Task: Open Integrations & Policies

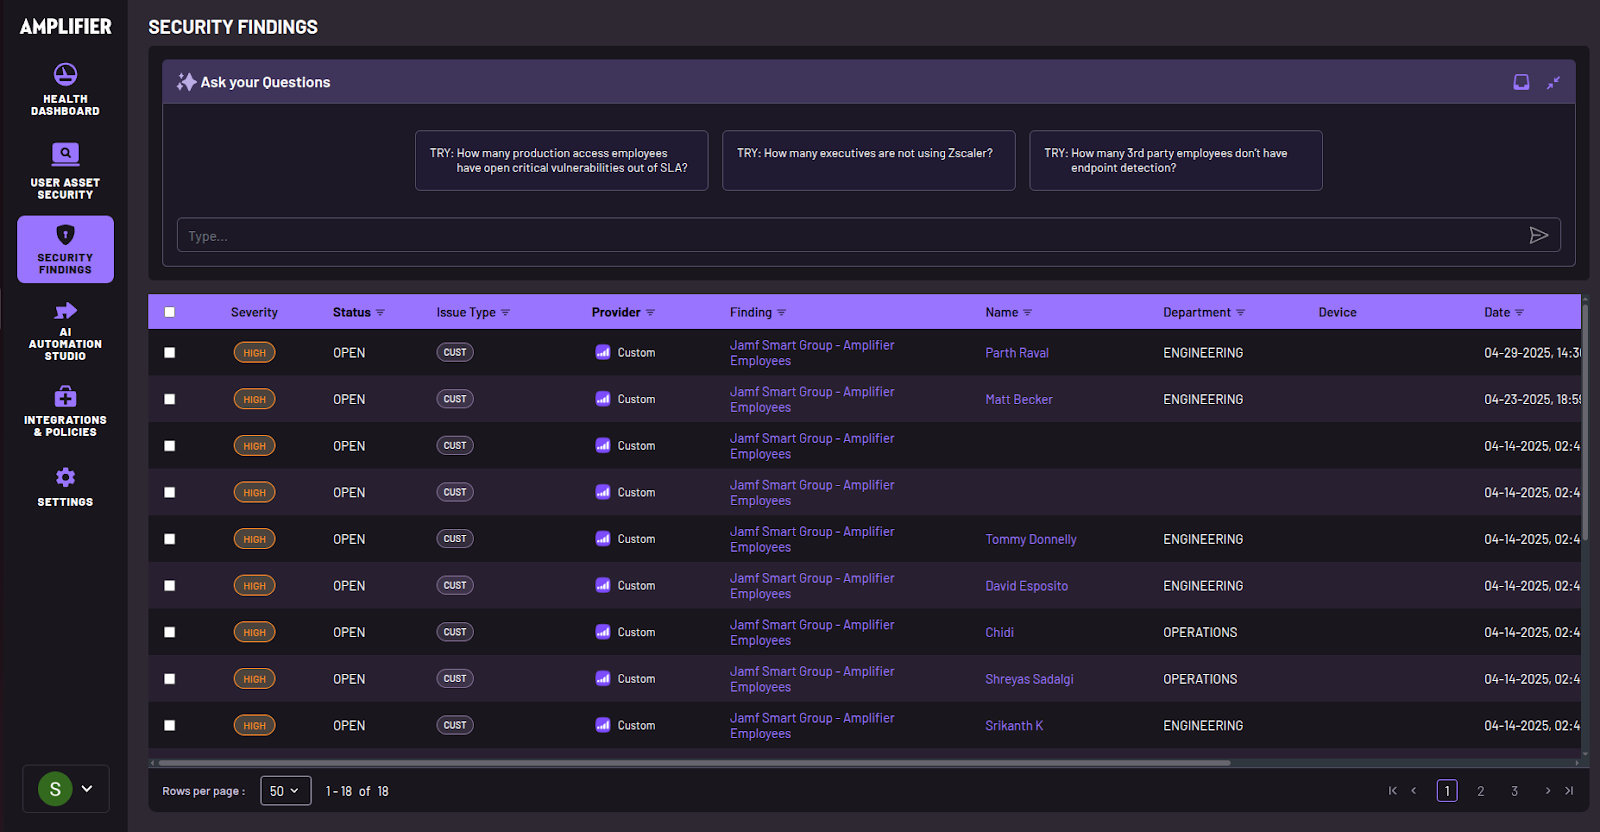Action: point(65,411)
